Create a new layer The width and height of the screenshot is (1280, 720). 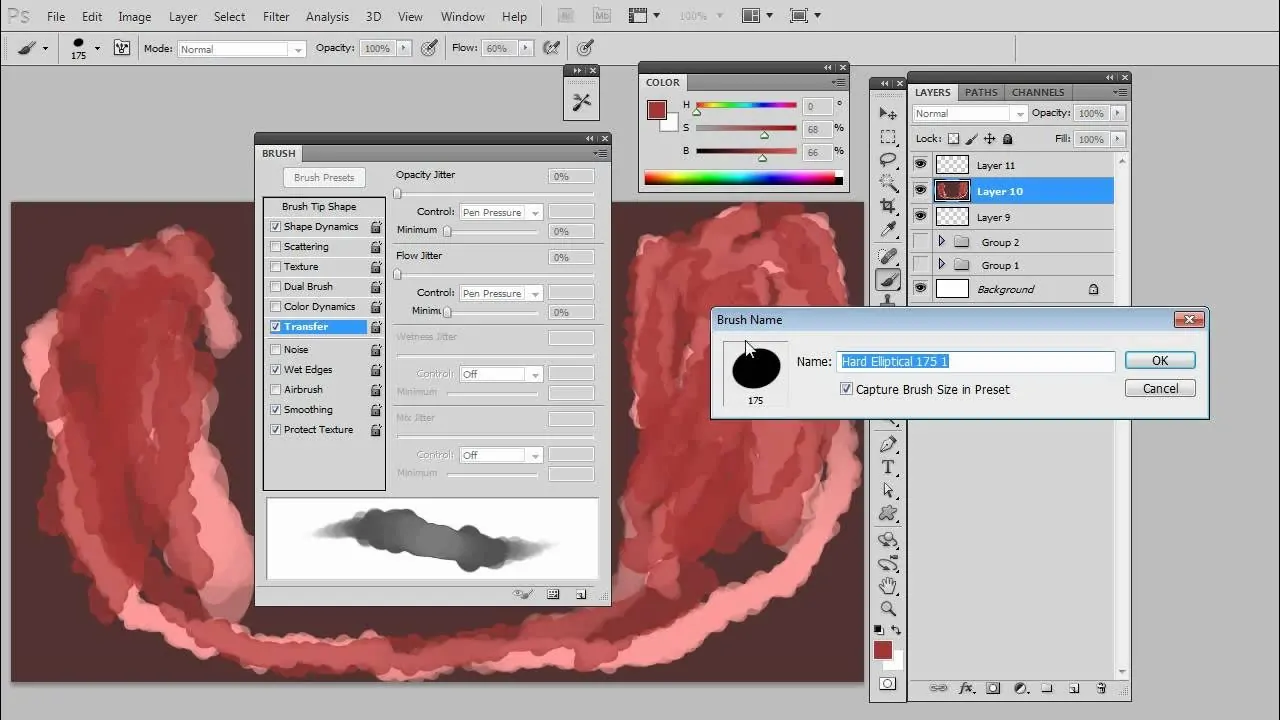[1074, 688]
